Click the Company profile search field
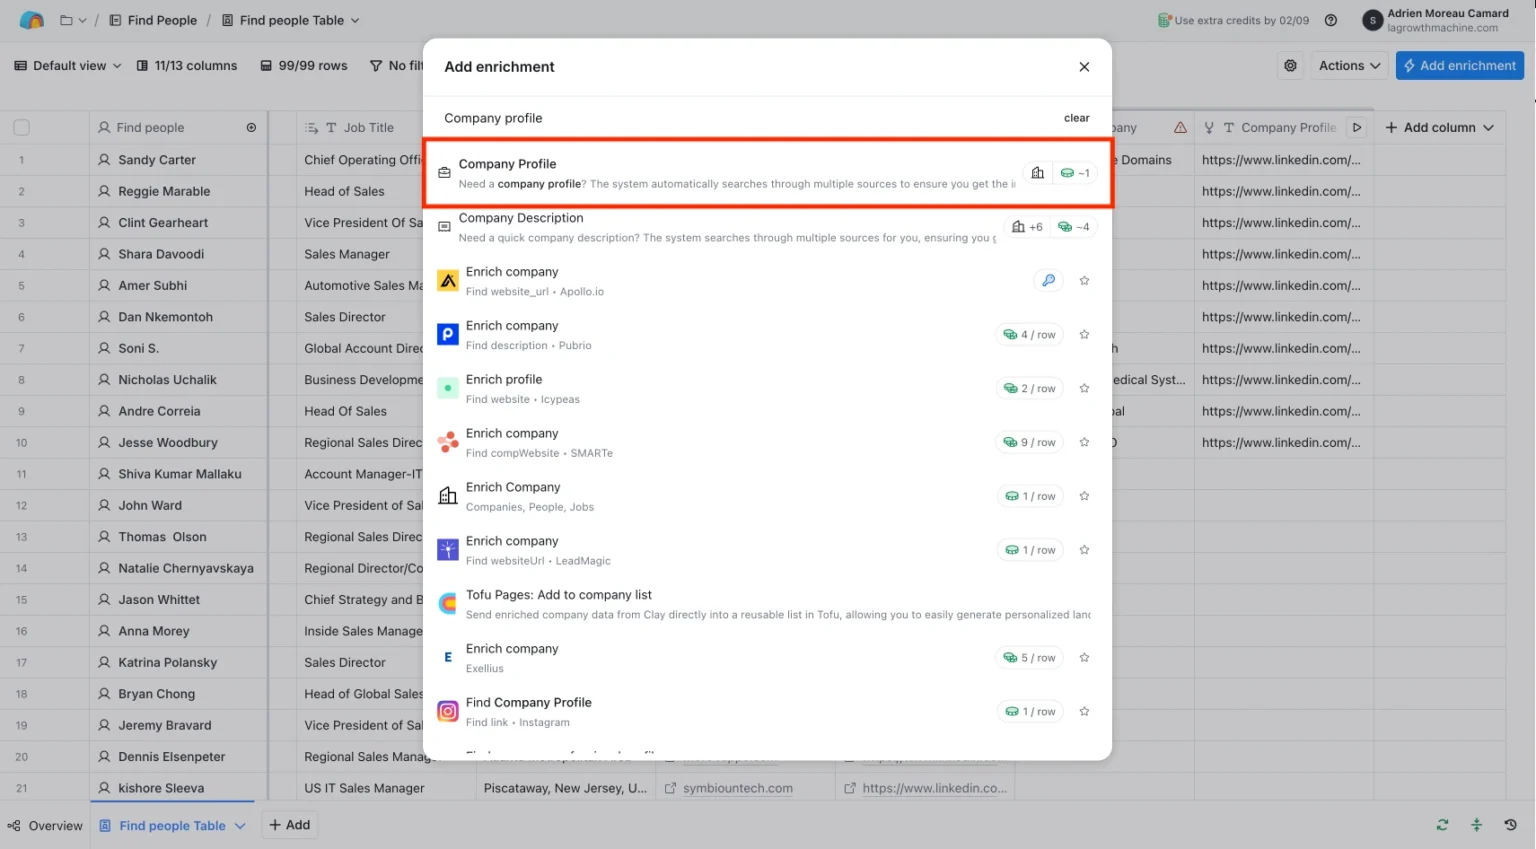 click(x=740, y=118)
